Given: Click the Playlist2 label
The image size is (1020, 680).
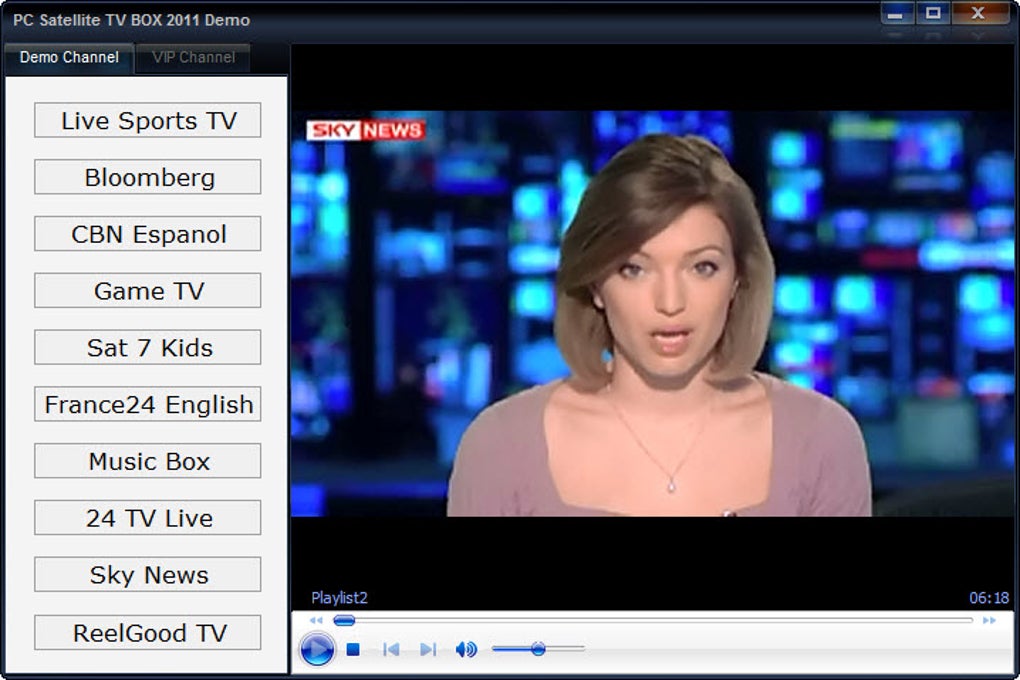Looking at the screenshot, I should pyautogui.click(x=340, y=598).
